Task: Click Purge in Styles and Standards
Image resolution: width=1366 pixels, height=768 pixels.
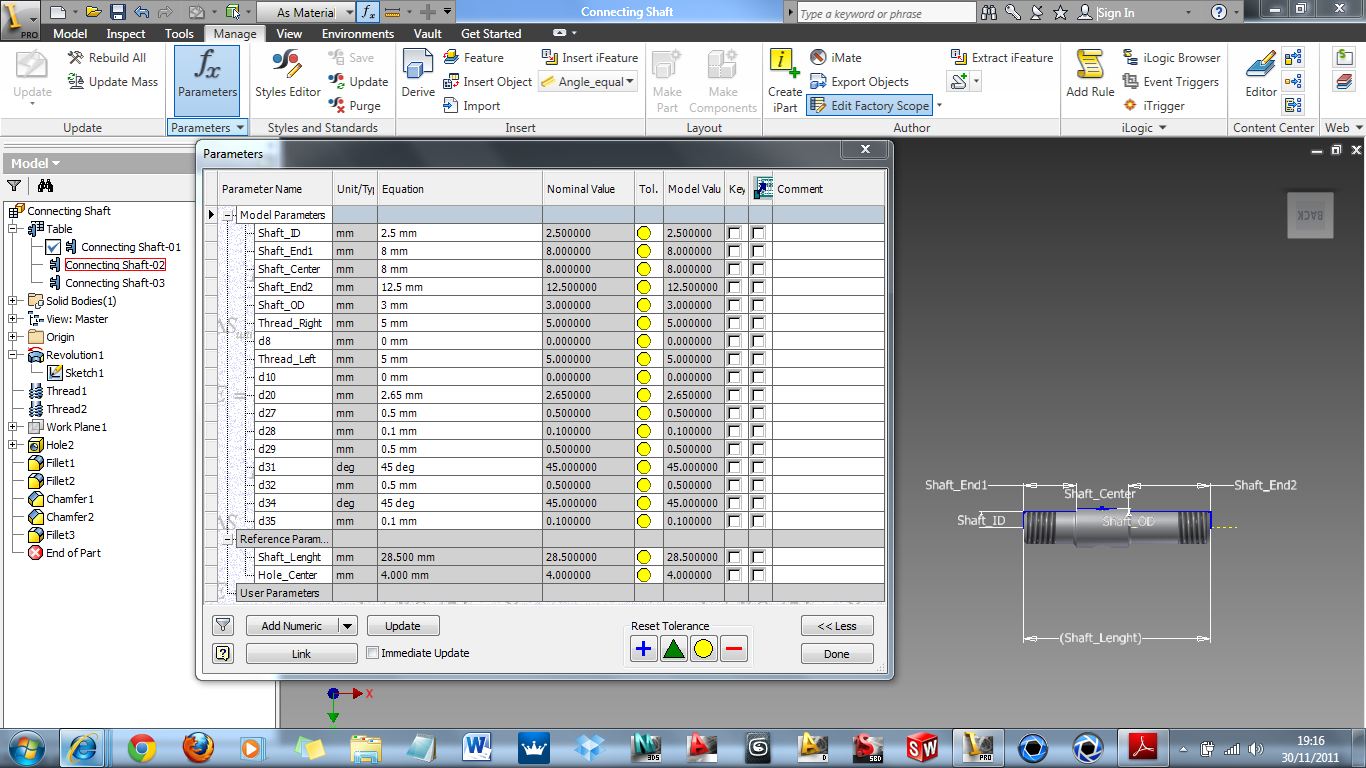Action: coord(354,106)
